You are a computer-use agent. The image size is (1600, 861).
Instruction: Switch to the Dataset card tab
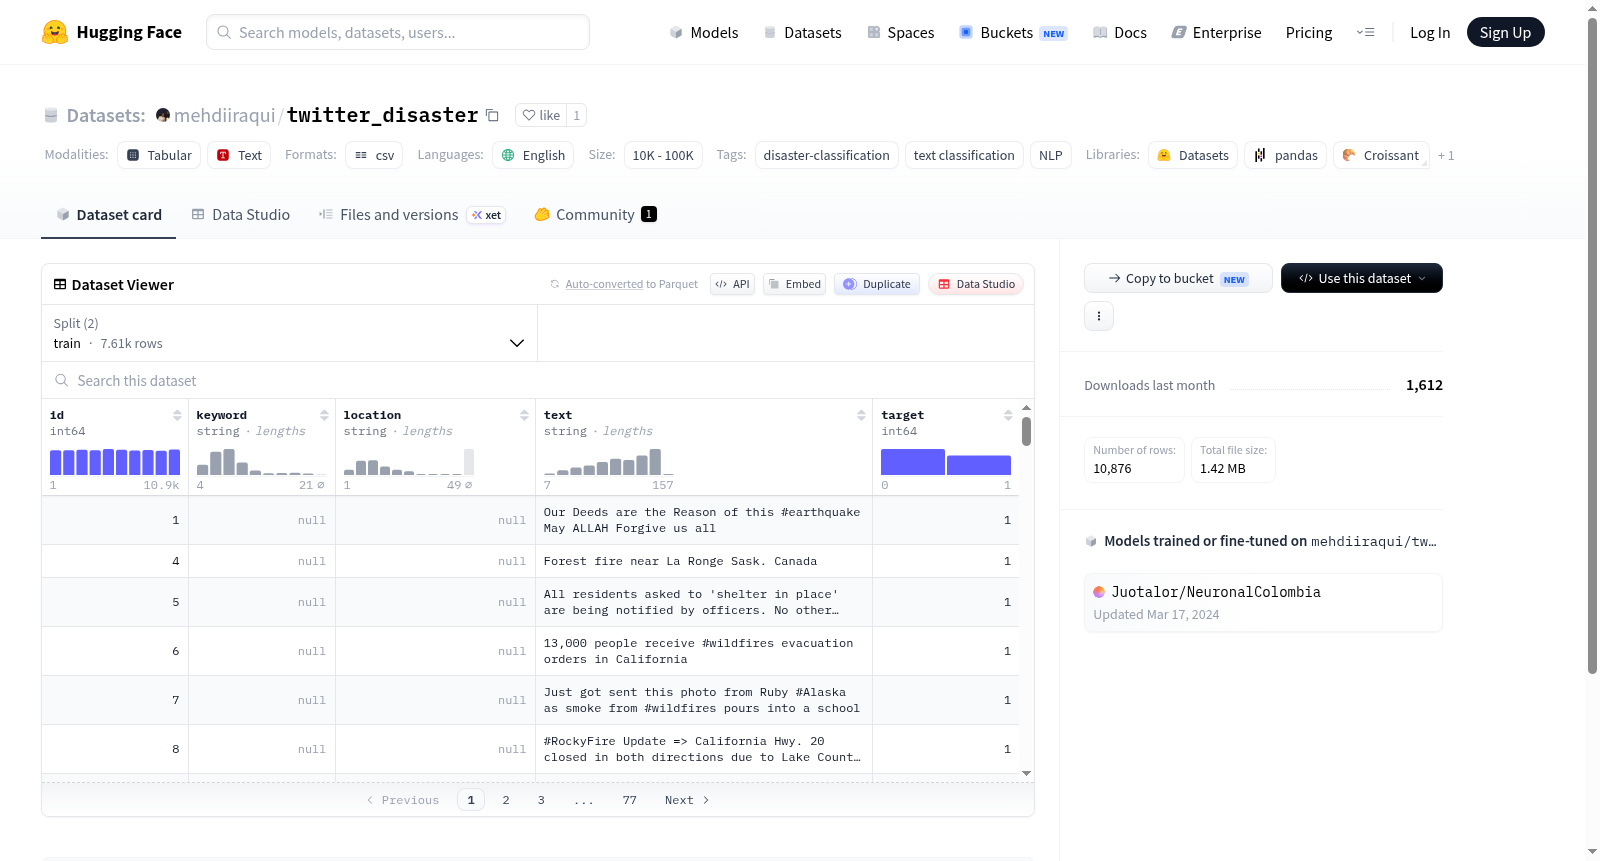[x=108, y=214]
